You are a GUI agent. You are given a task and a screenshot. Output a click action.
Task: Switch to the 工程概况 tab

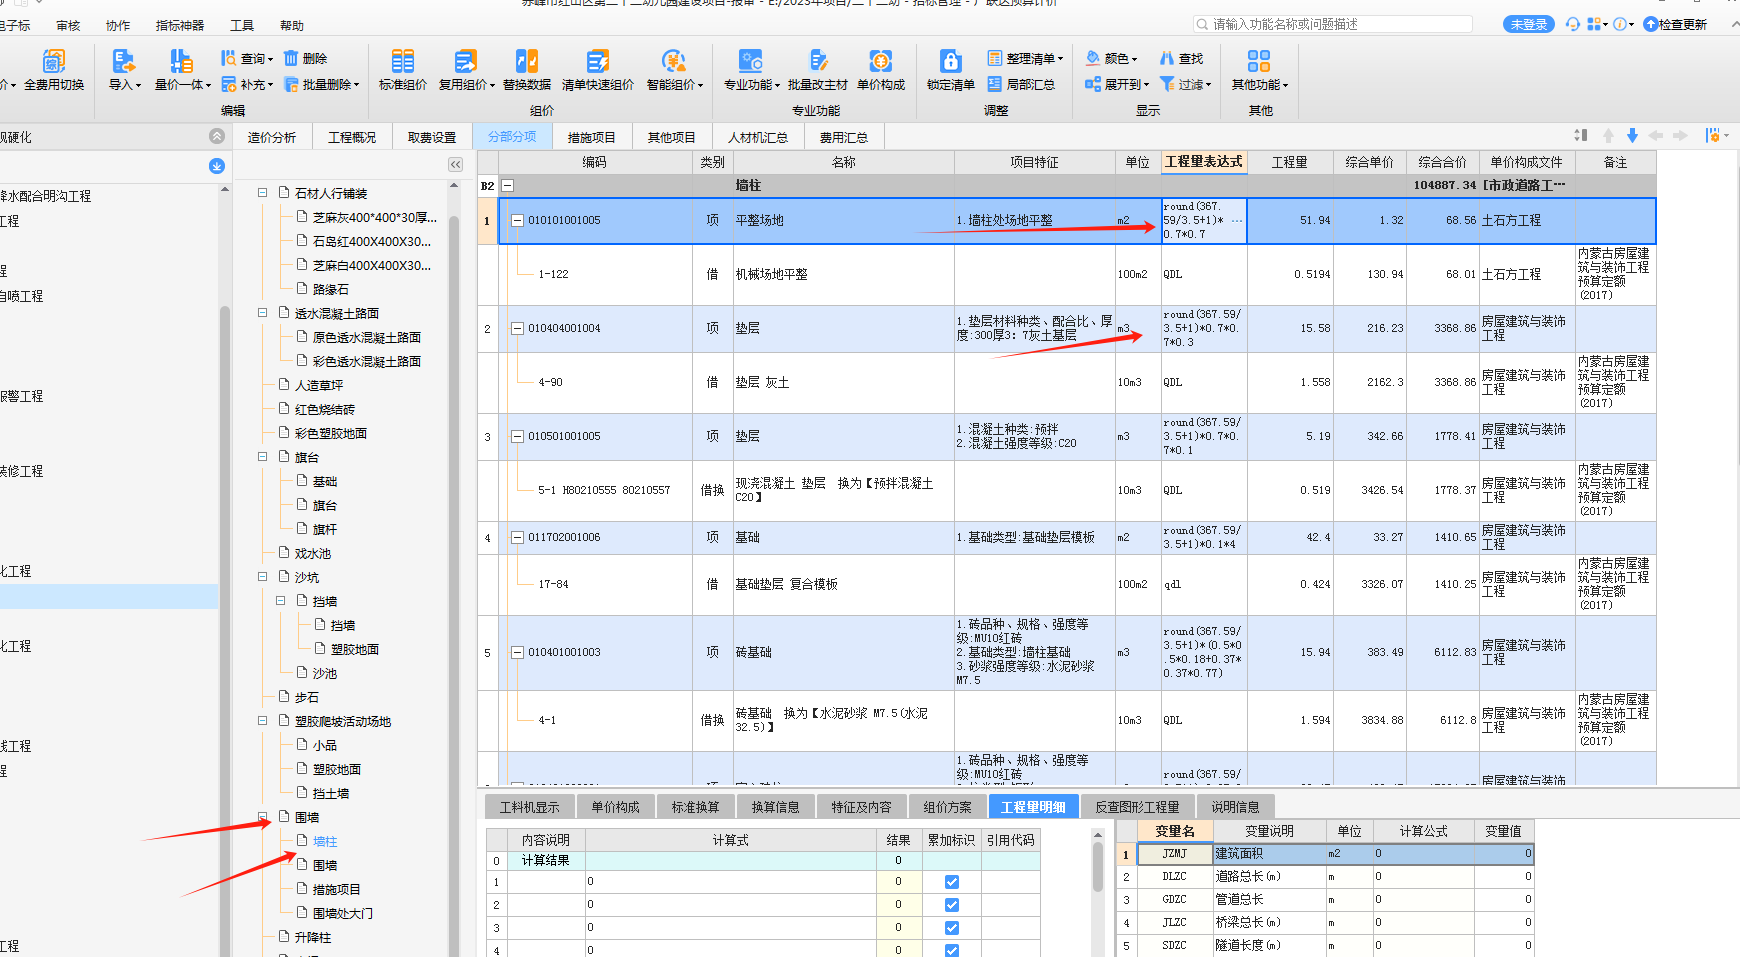(352, 137)
